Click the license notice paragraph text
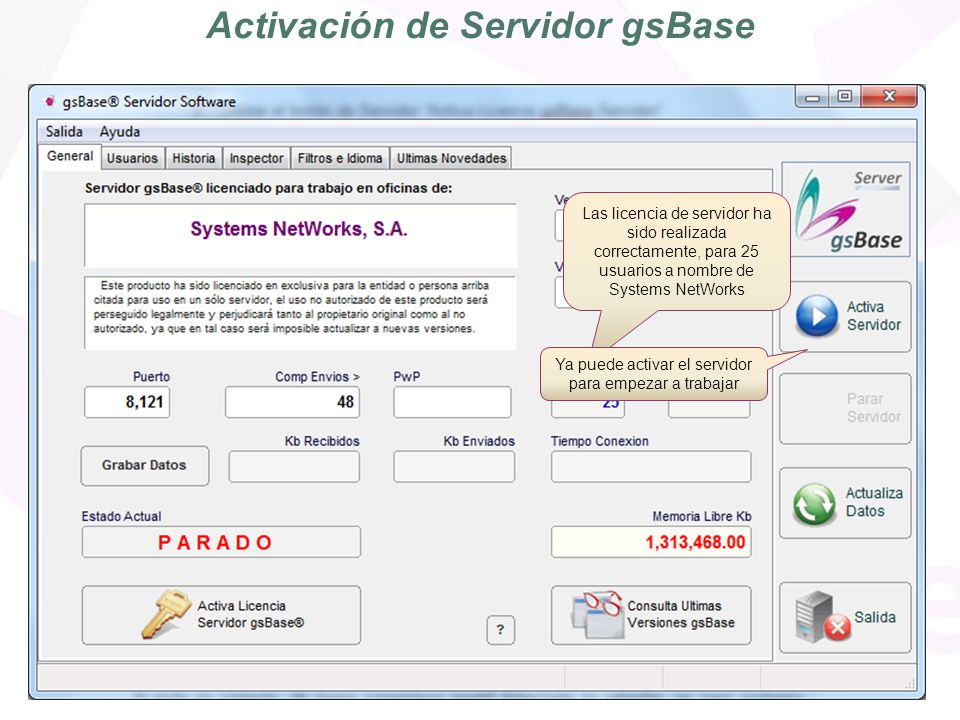The width and height of the screenshot is (960, 720). coord(291,307)
